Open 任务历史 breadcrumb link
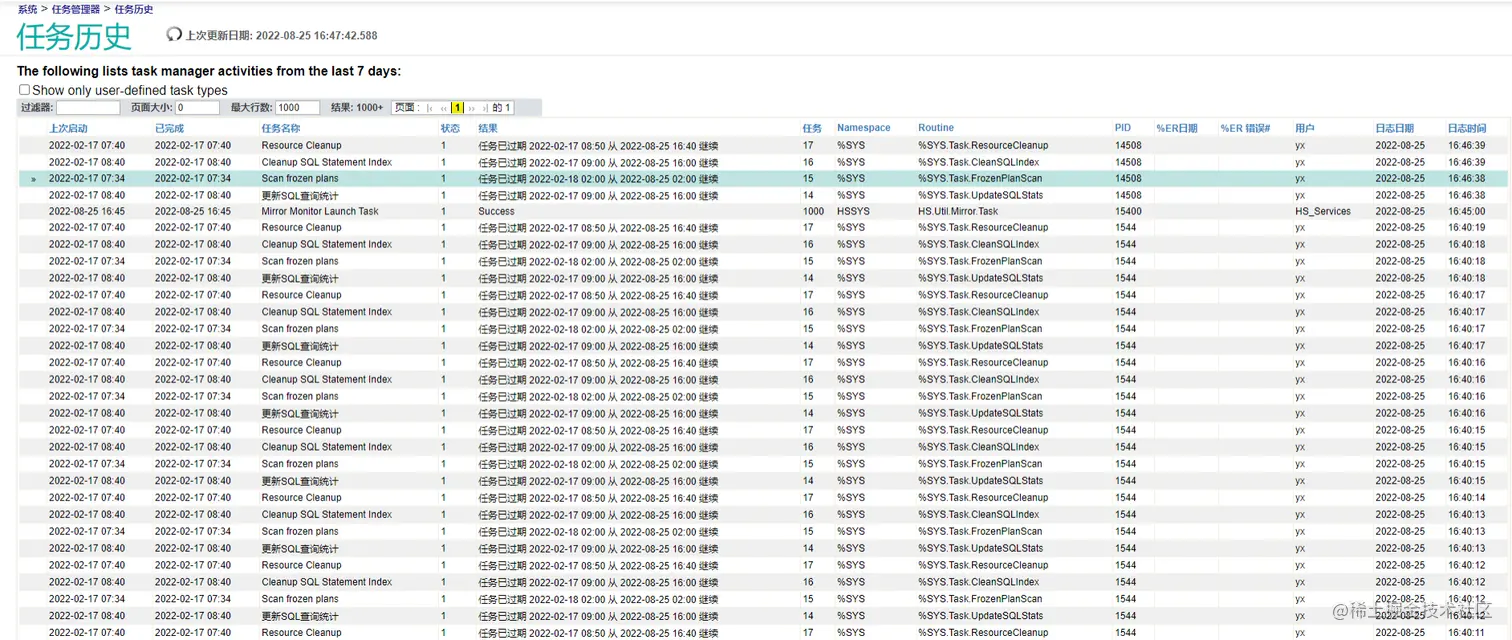 click(134, 9)
